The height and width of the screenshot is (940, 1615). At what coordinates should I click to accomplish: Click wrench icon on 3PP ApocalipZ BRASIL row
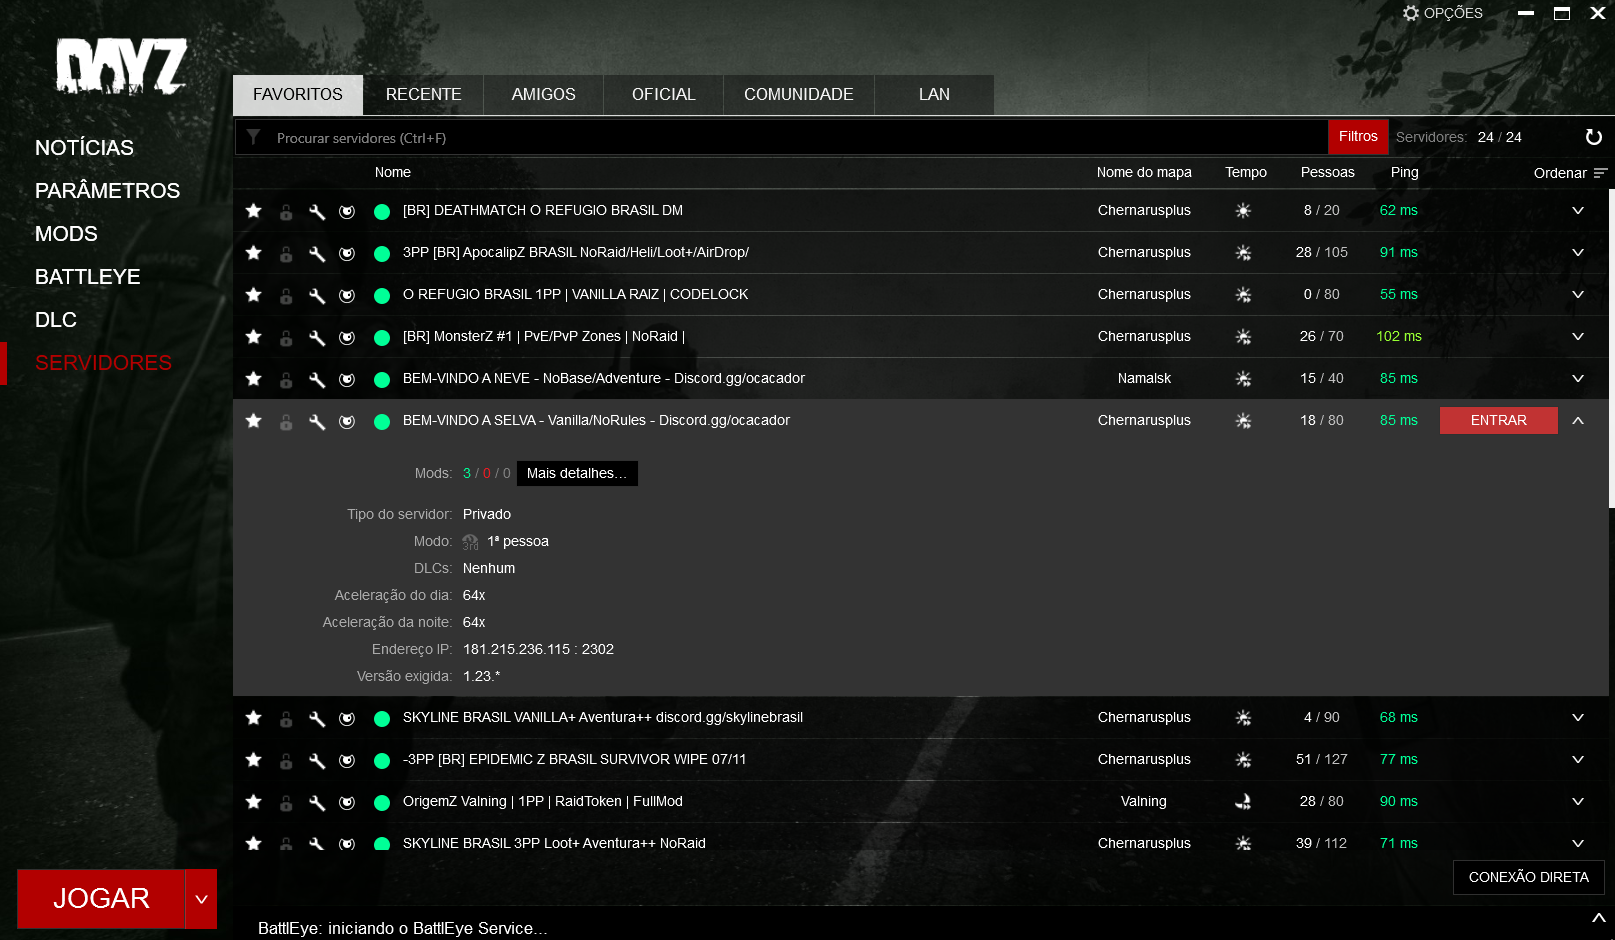pyautogui.click(x=317, y=254)
